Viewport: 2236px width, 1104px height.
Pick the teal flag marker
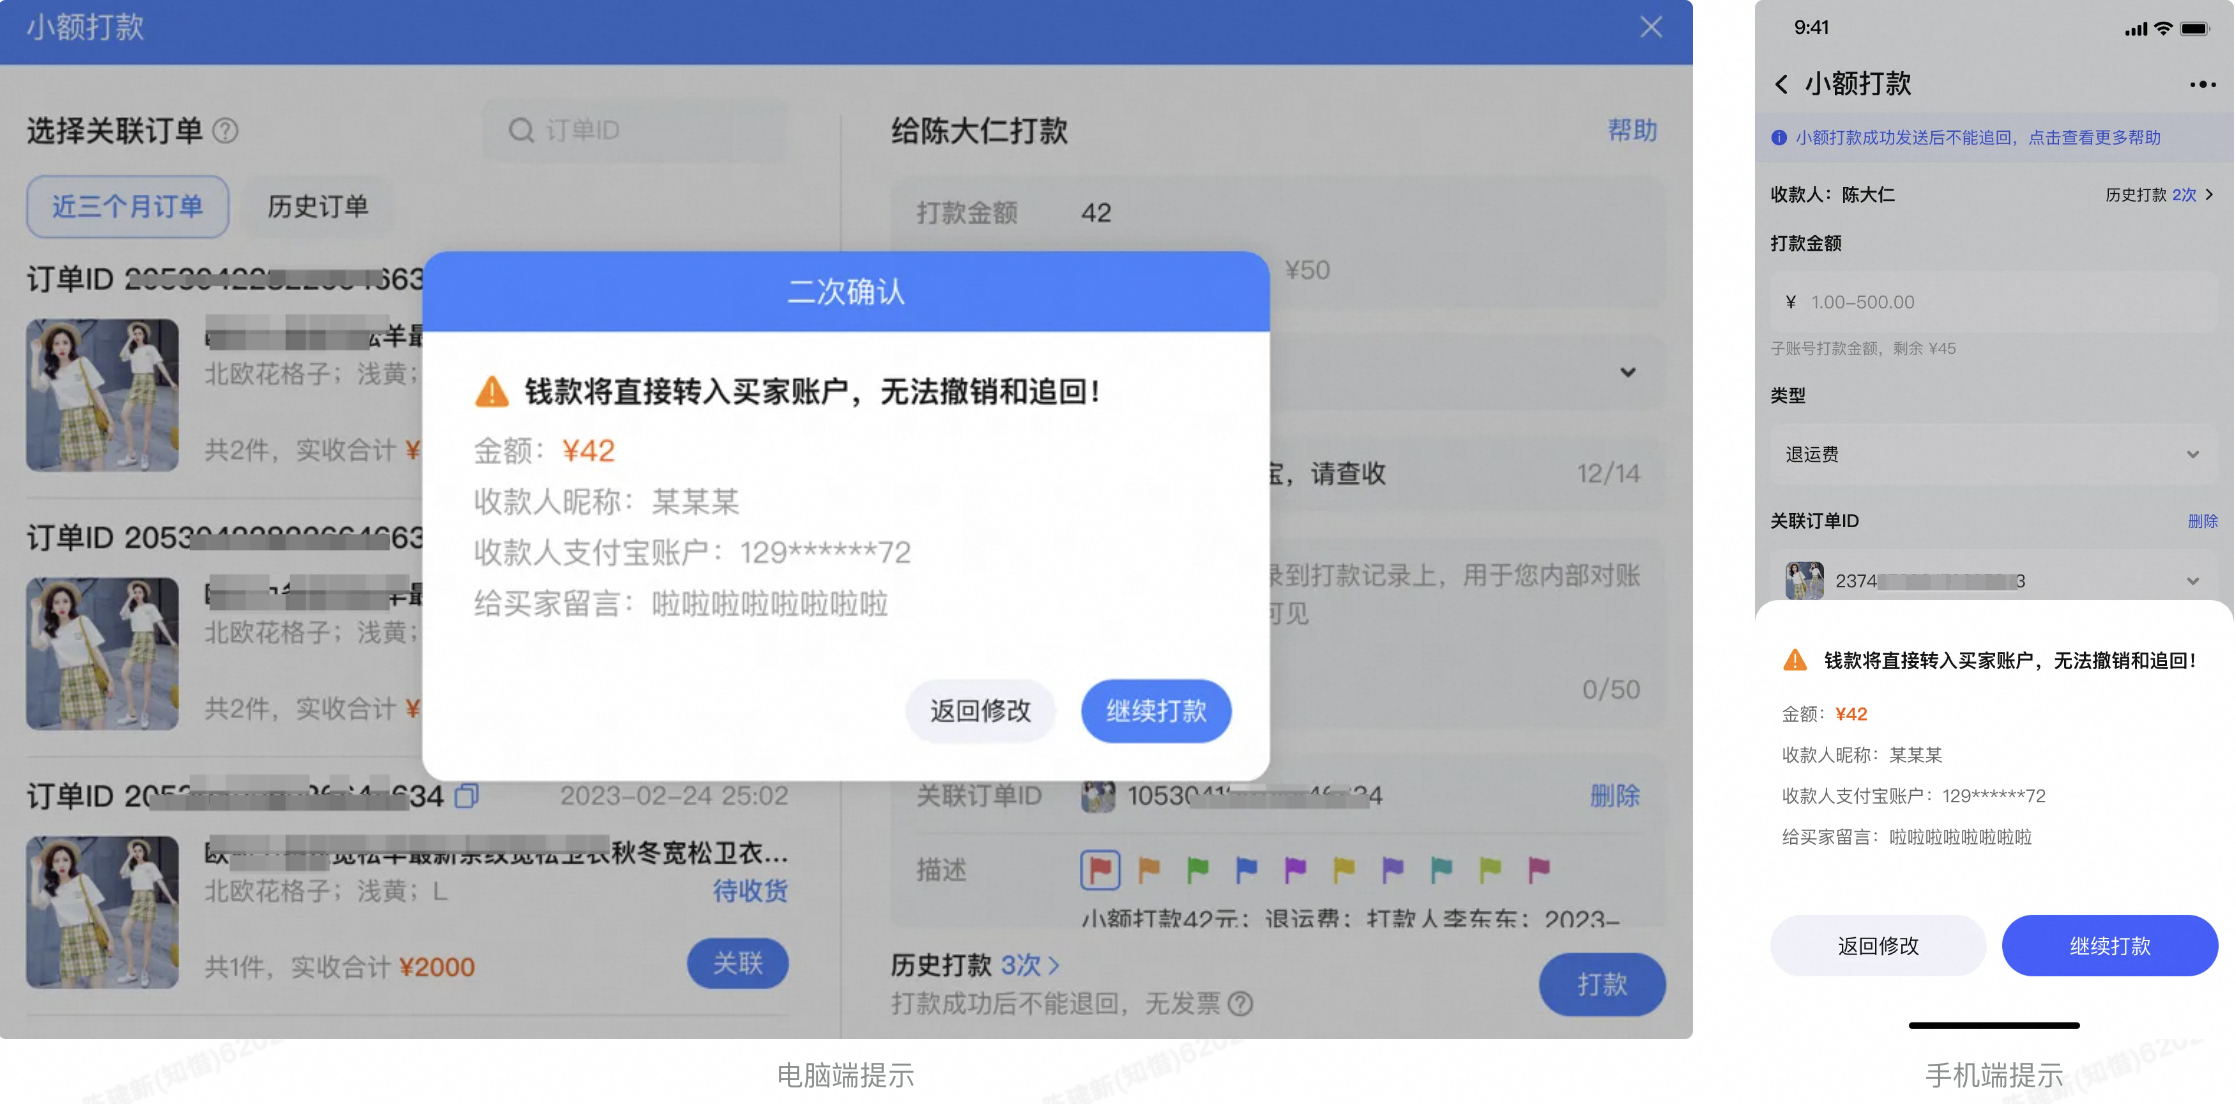pos(1441,869)
